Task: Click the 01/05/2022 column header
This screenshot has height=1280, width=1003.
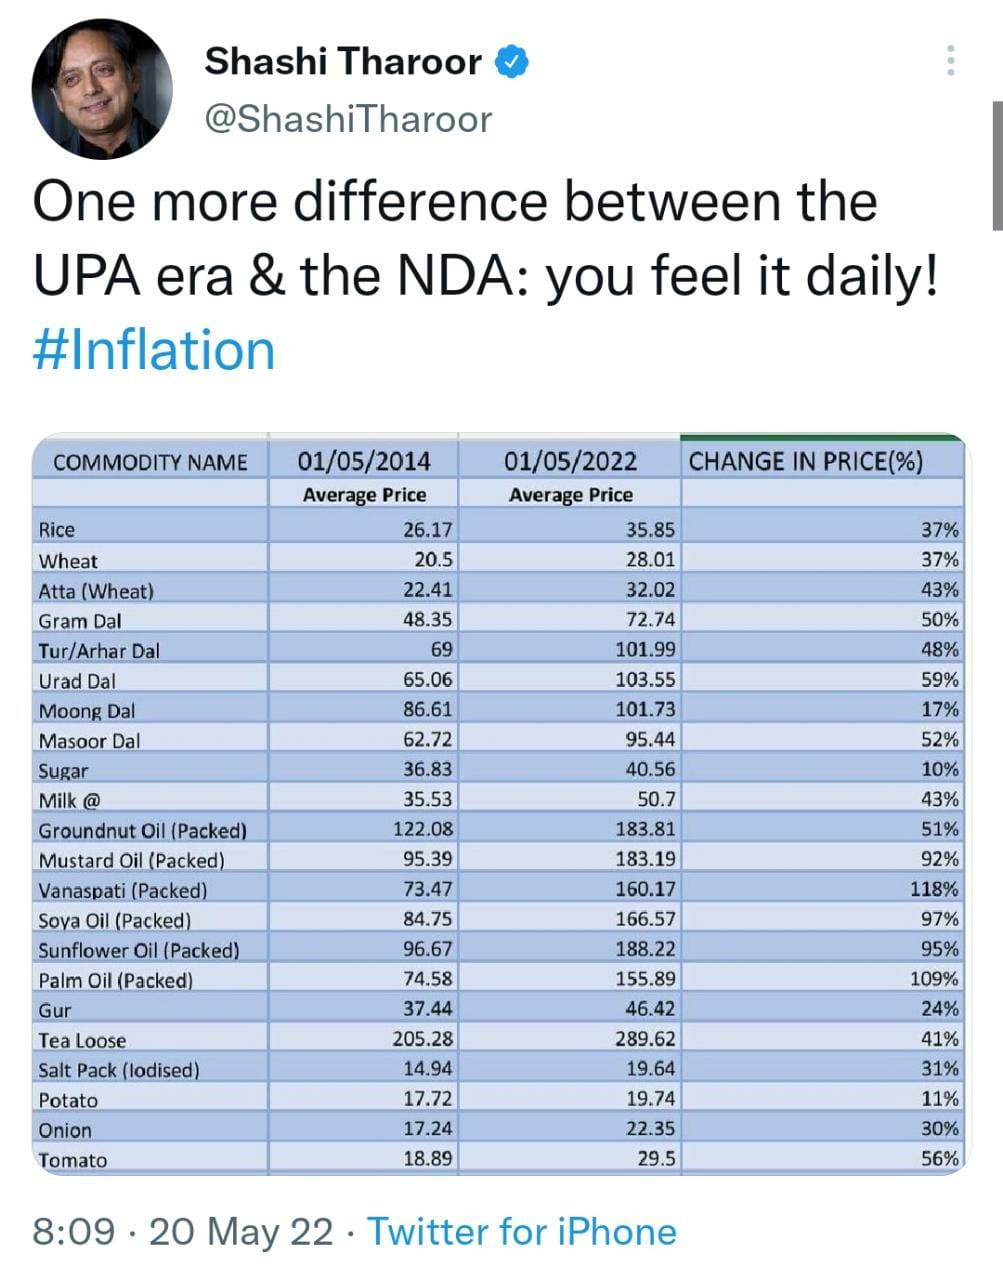Action: (570, 461)
